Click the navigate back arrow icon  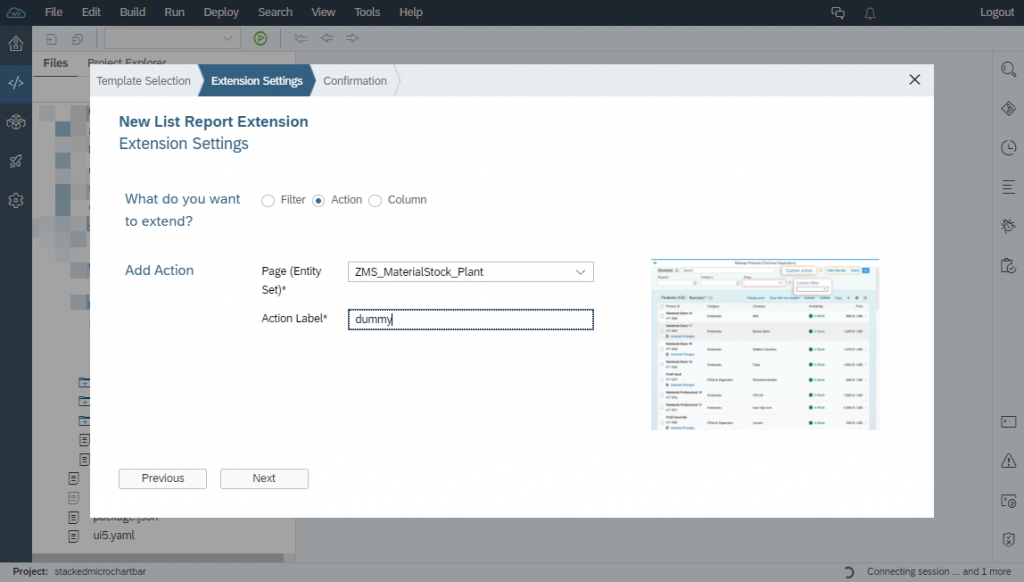click(327, 39)
